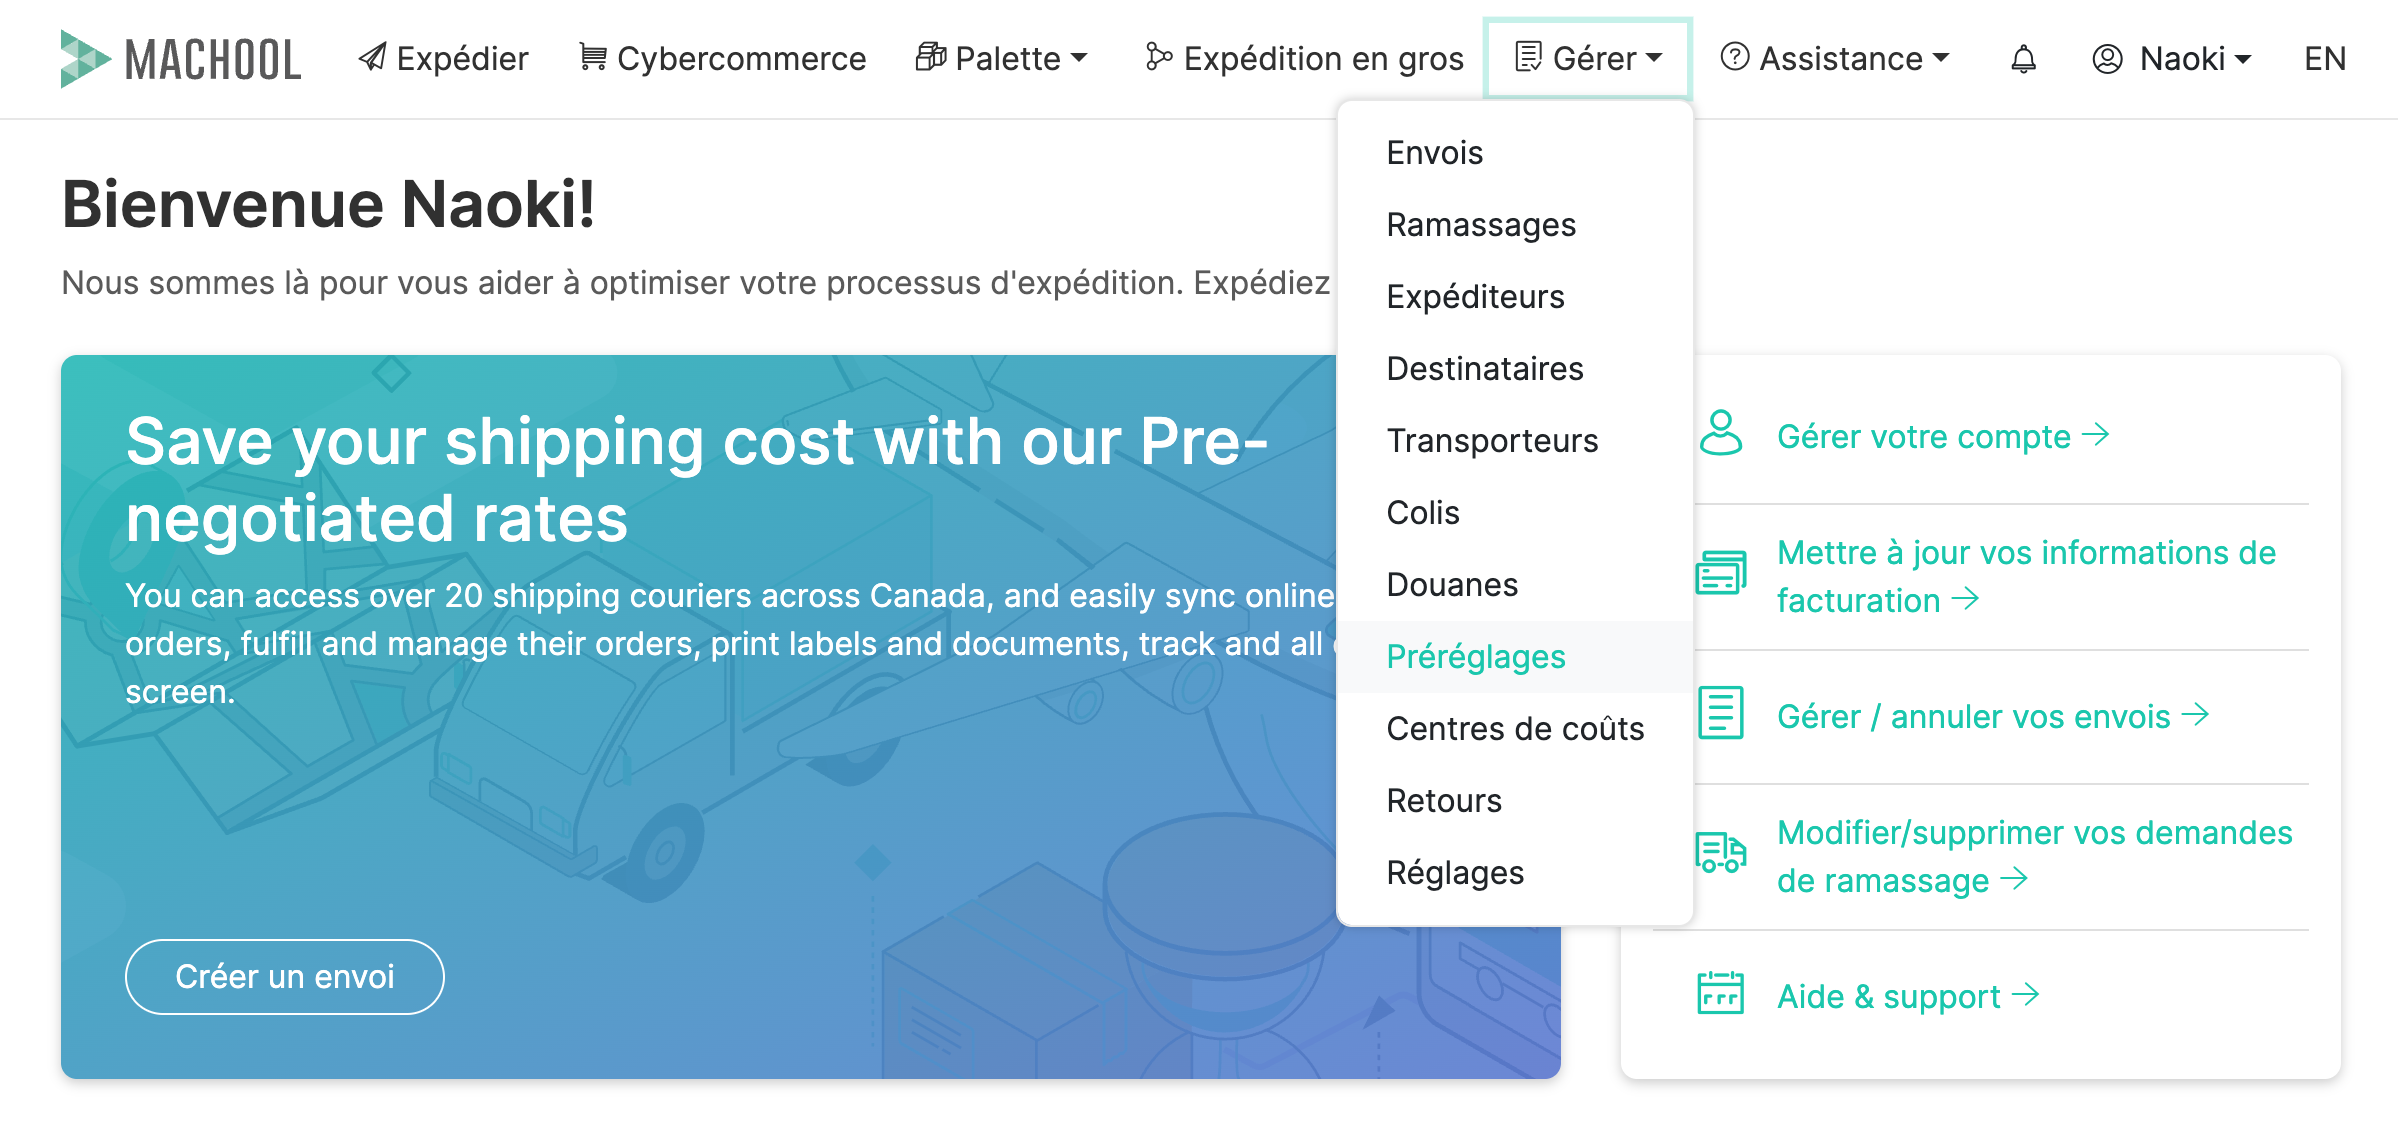Click the billing card icon

(1720, 573)
